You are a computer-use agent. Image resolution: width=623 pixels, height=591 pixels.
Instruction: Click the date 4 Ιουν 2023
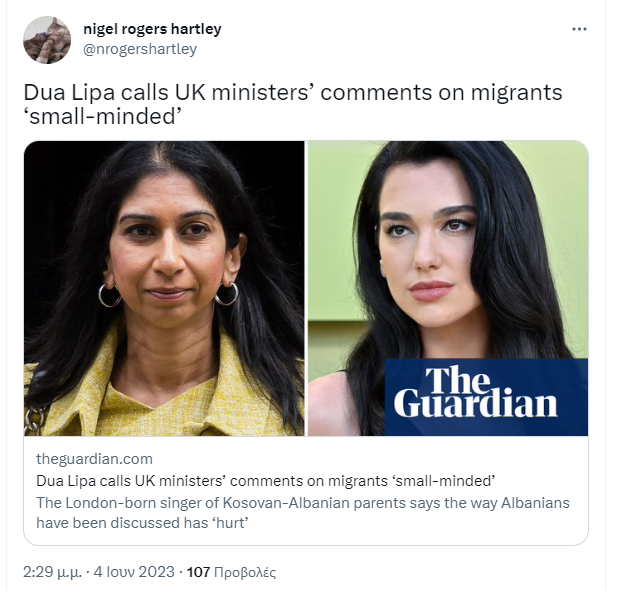(x=134, y=572)
